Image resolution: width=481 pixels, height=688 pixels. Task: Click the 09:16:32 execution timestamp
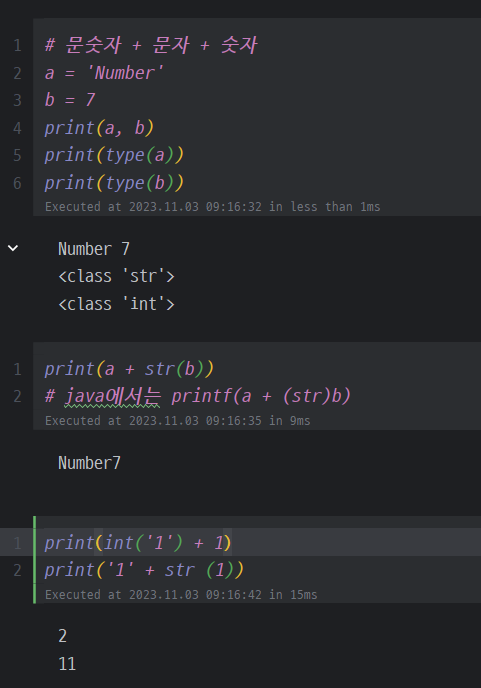pyautogui.click(x=212, y=207)
